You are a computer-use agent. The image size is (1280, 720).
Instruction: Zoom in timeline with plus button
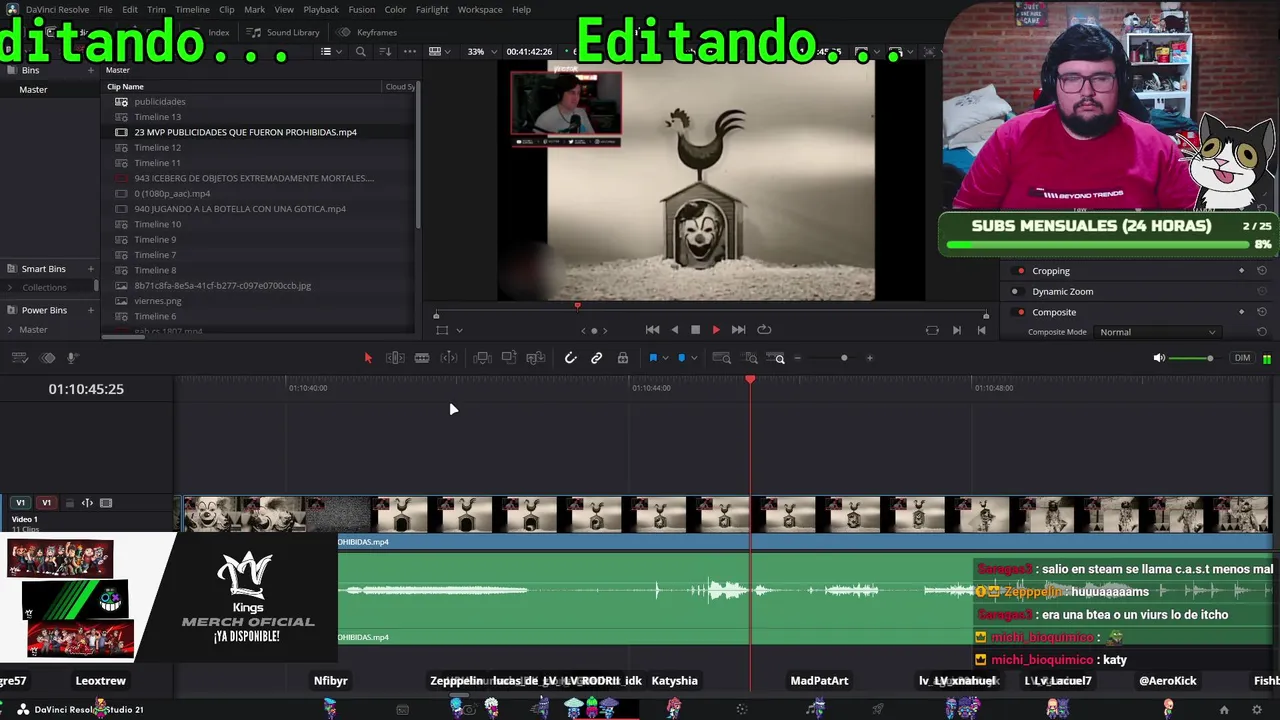pyautogui.click(x=869, y=358)
